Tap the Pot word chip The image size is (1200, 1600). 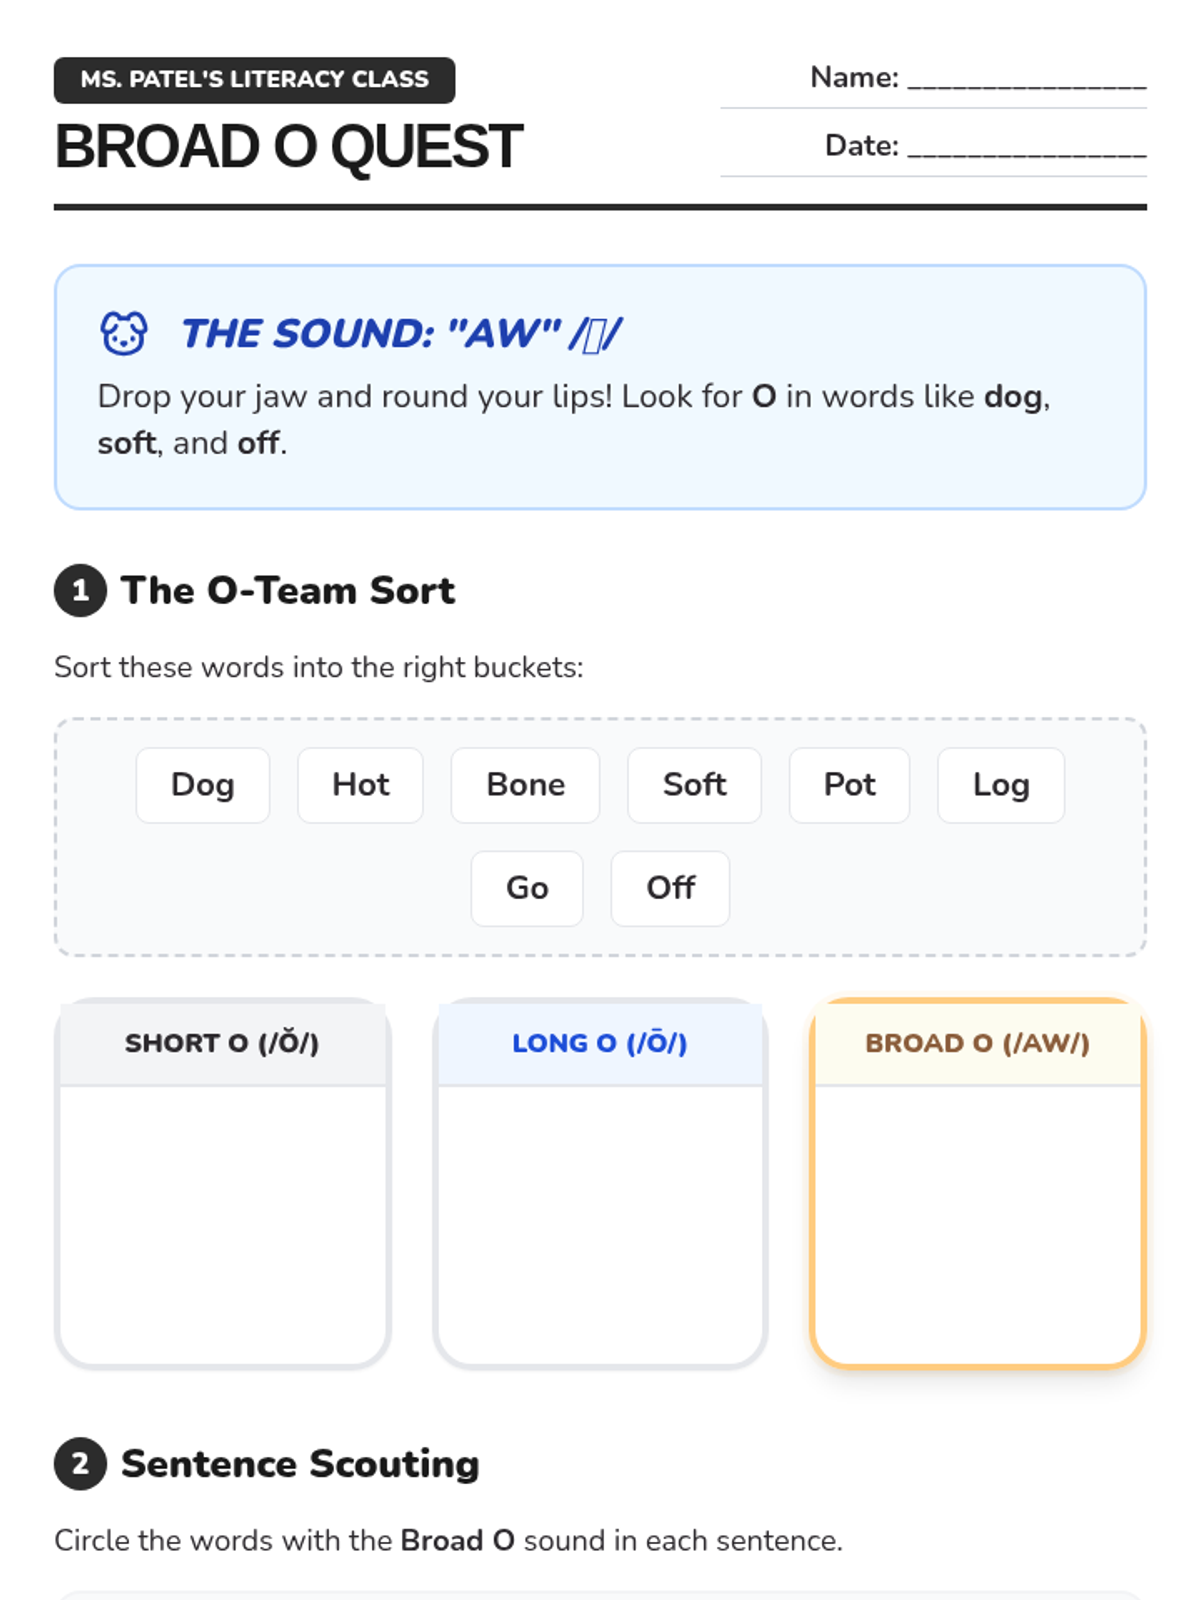[849, 785]
